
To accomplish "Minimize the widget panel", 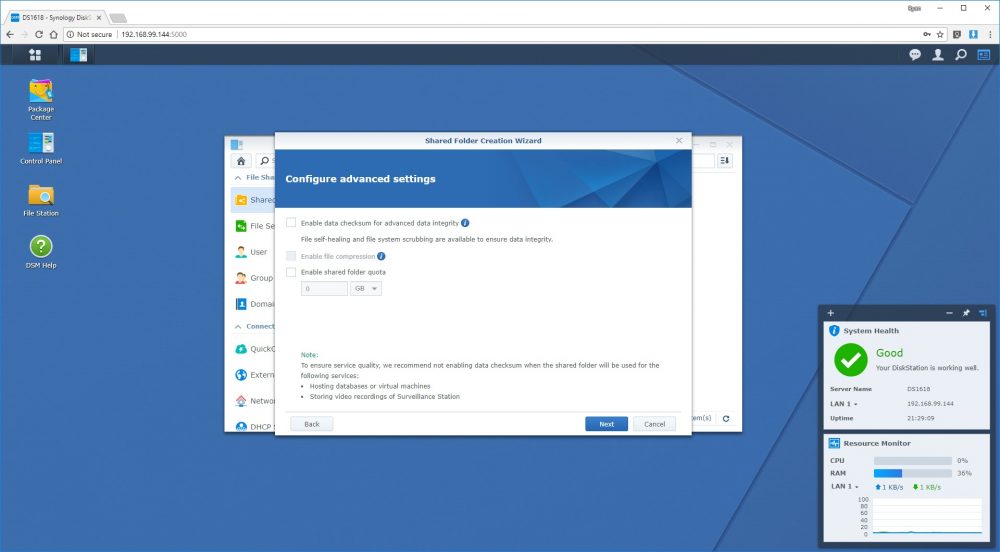I will click(x=949, y=313).
